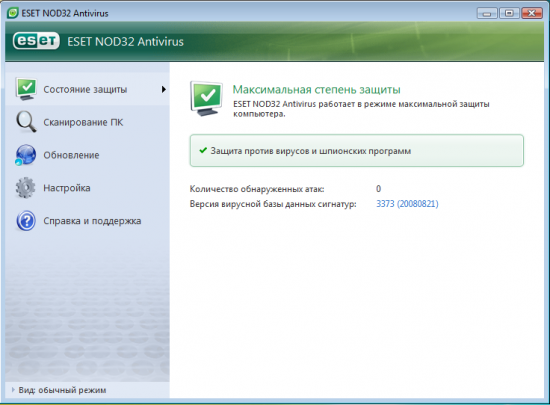Expand the Вид: обычный режим triangle
The image size is (550, 405).
pos(13,390)
